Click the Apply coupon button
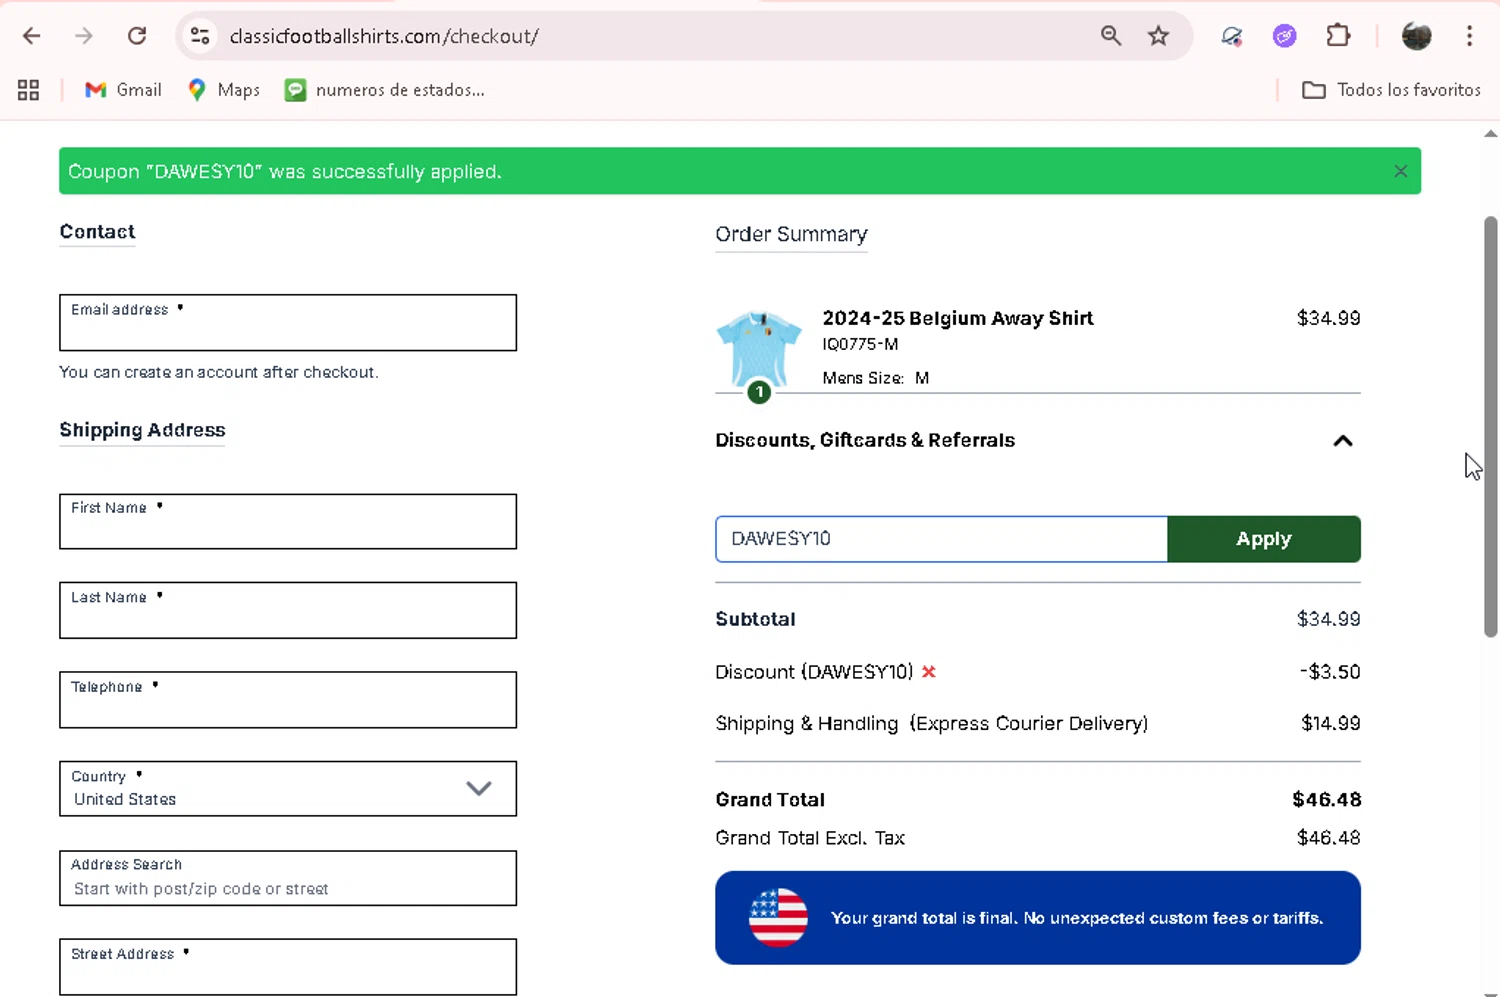 click(x=1264, y=539)
